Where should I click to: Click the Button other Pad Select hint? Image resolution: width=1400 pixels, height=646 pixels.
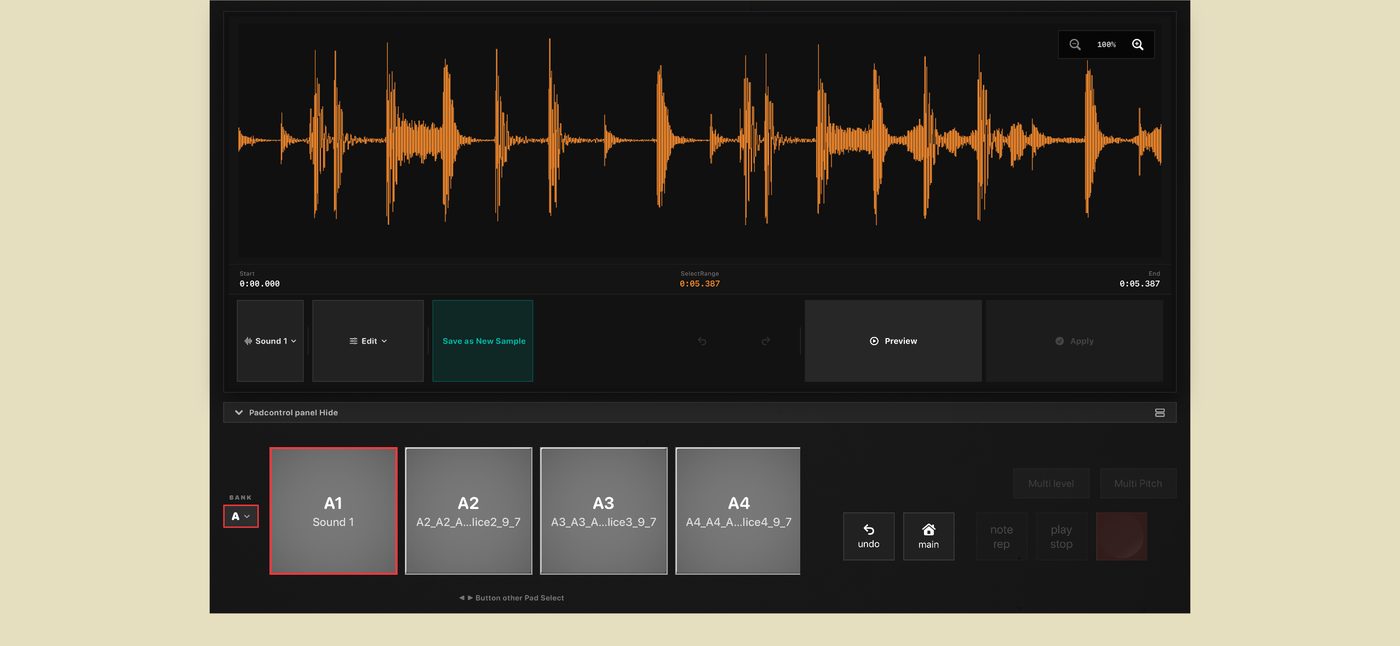[x=512, y=598]
